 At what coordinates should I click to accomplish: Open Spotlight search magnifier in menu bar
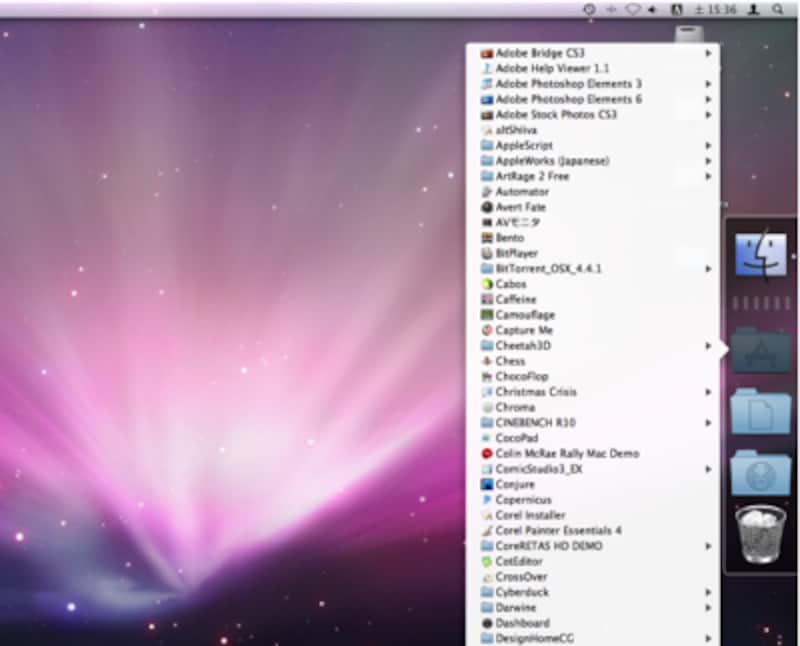778,9
